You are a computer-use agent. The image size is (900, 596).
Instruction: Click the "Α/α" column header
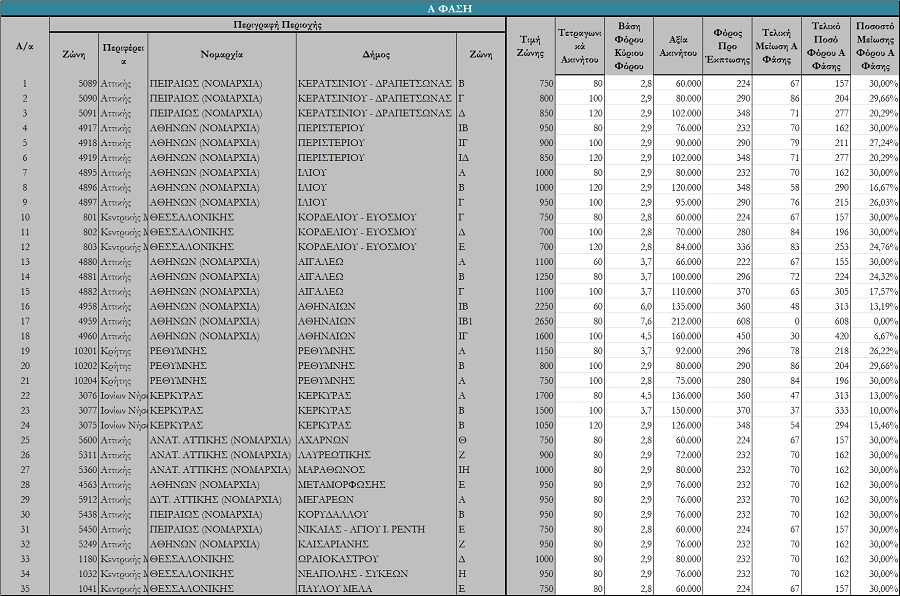(x=24, y=46)
